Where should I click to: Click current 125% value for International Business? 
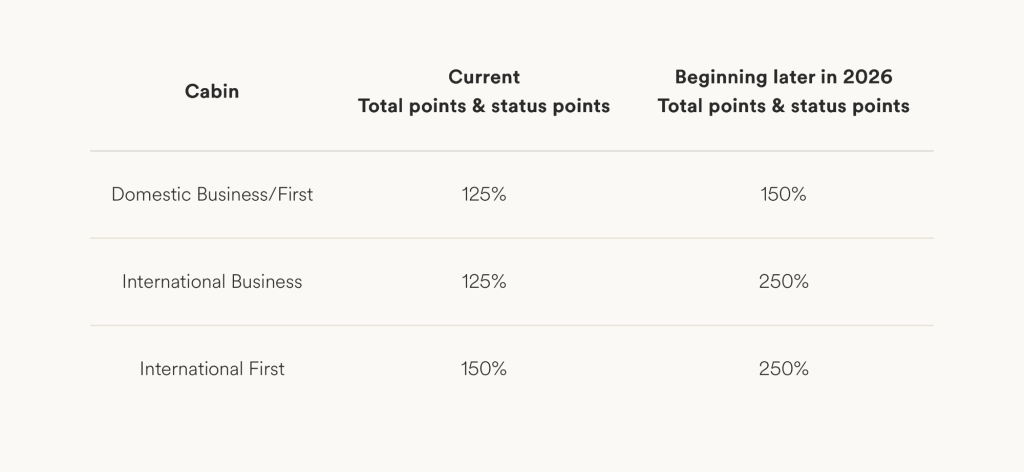[x=484, y=282]
